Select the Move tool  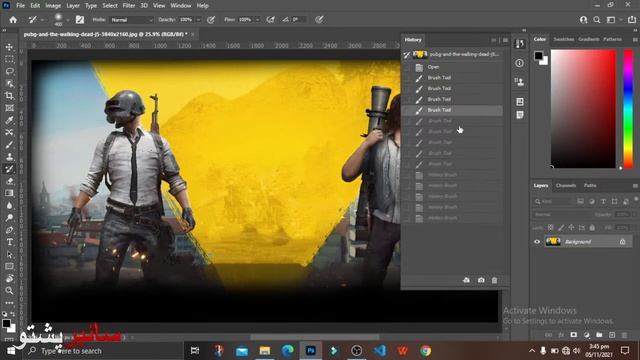point(9,47)
